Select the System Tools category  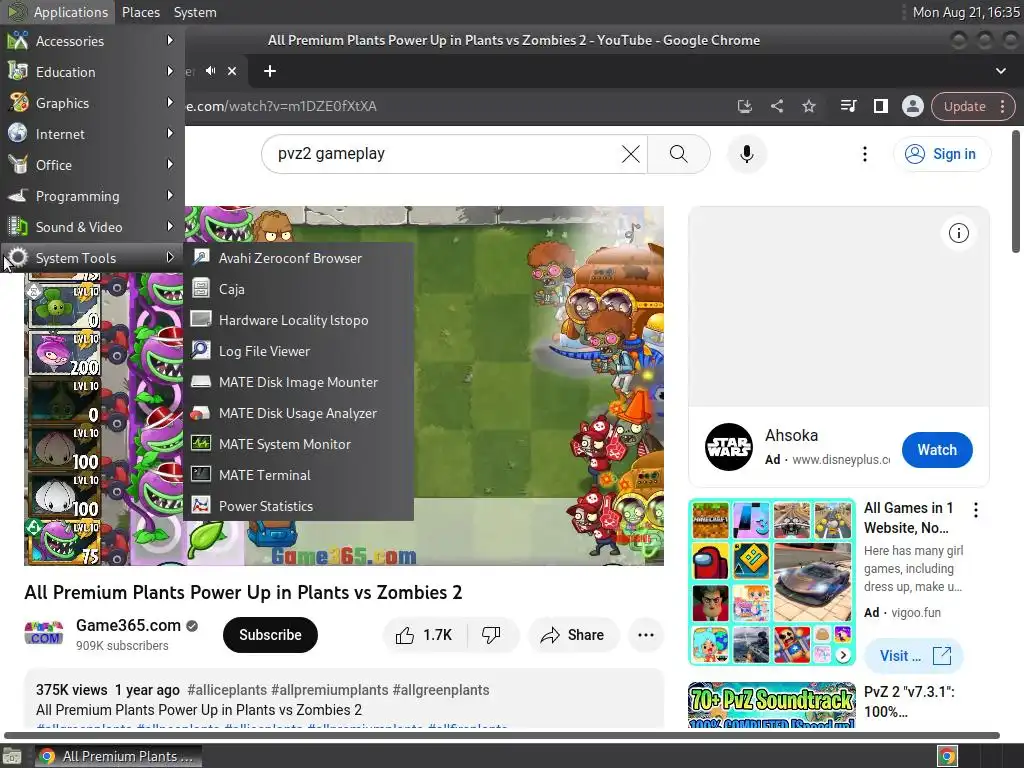[92, 258]
